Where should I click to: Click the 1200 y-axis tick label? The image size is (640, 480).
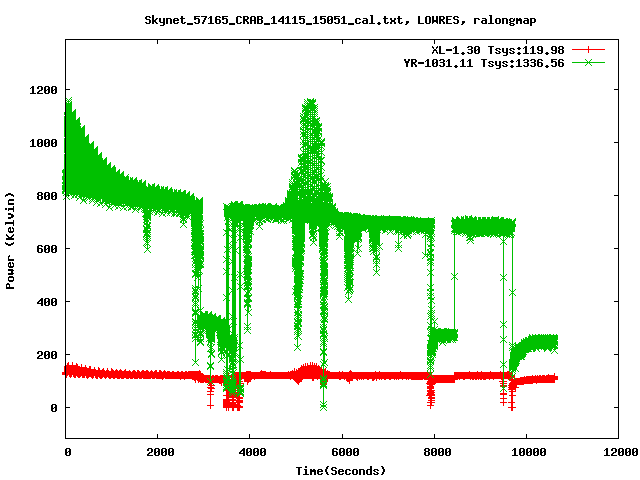pos(43,90)
